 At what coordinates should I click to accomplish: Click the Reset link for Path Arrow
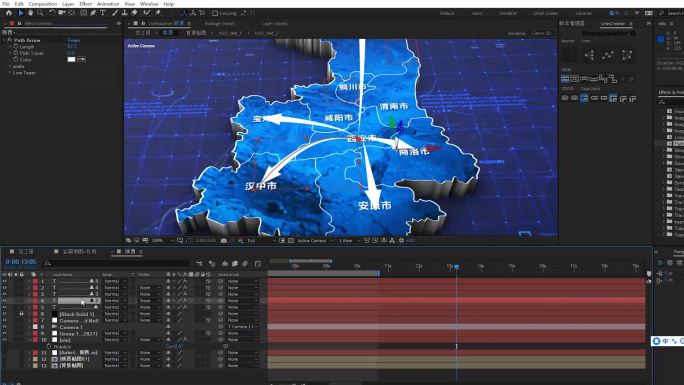pos(74,40)
